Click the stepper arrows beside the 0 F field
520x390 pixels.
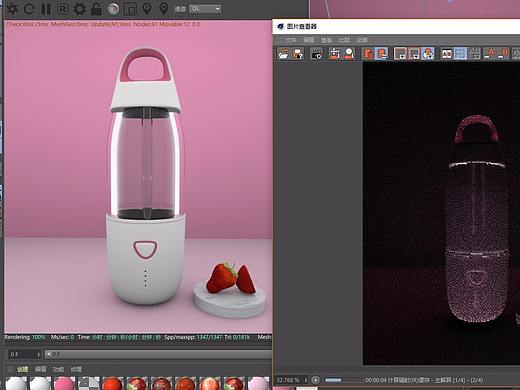pyautogui.click(x=38, y=354)
